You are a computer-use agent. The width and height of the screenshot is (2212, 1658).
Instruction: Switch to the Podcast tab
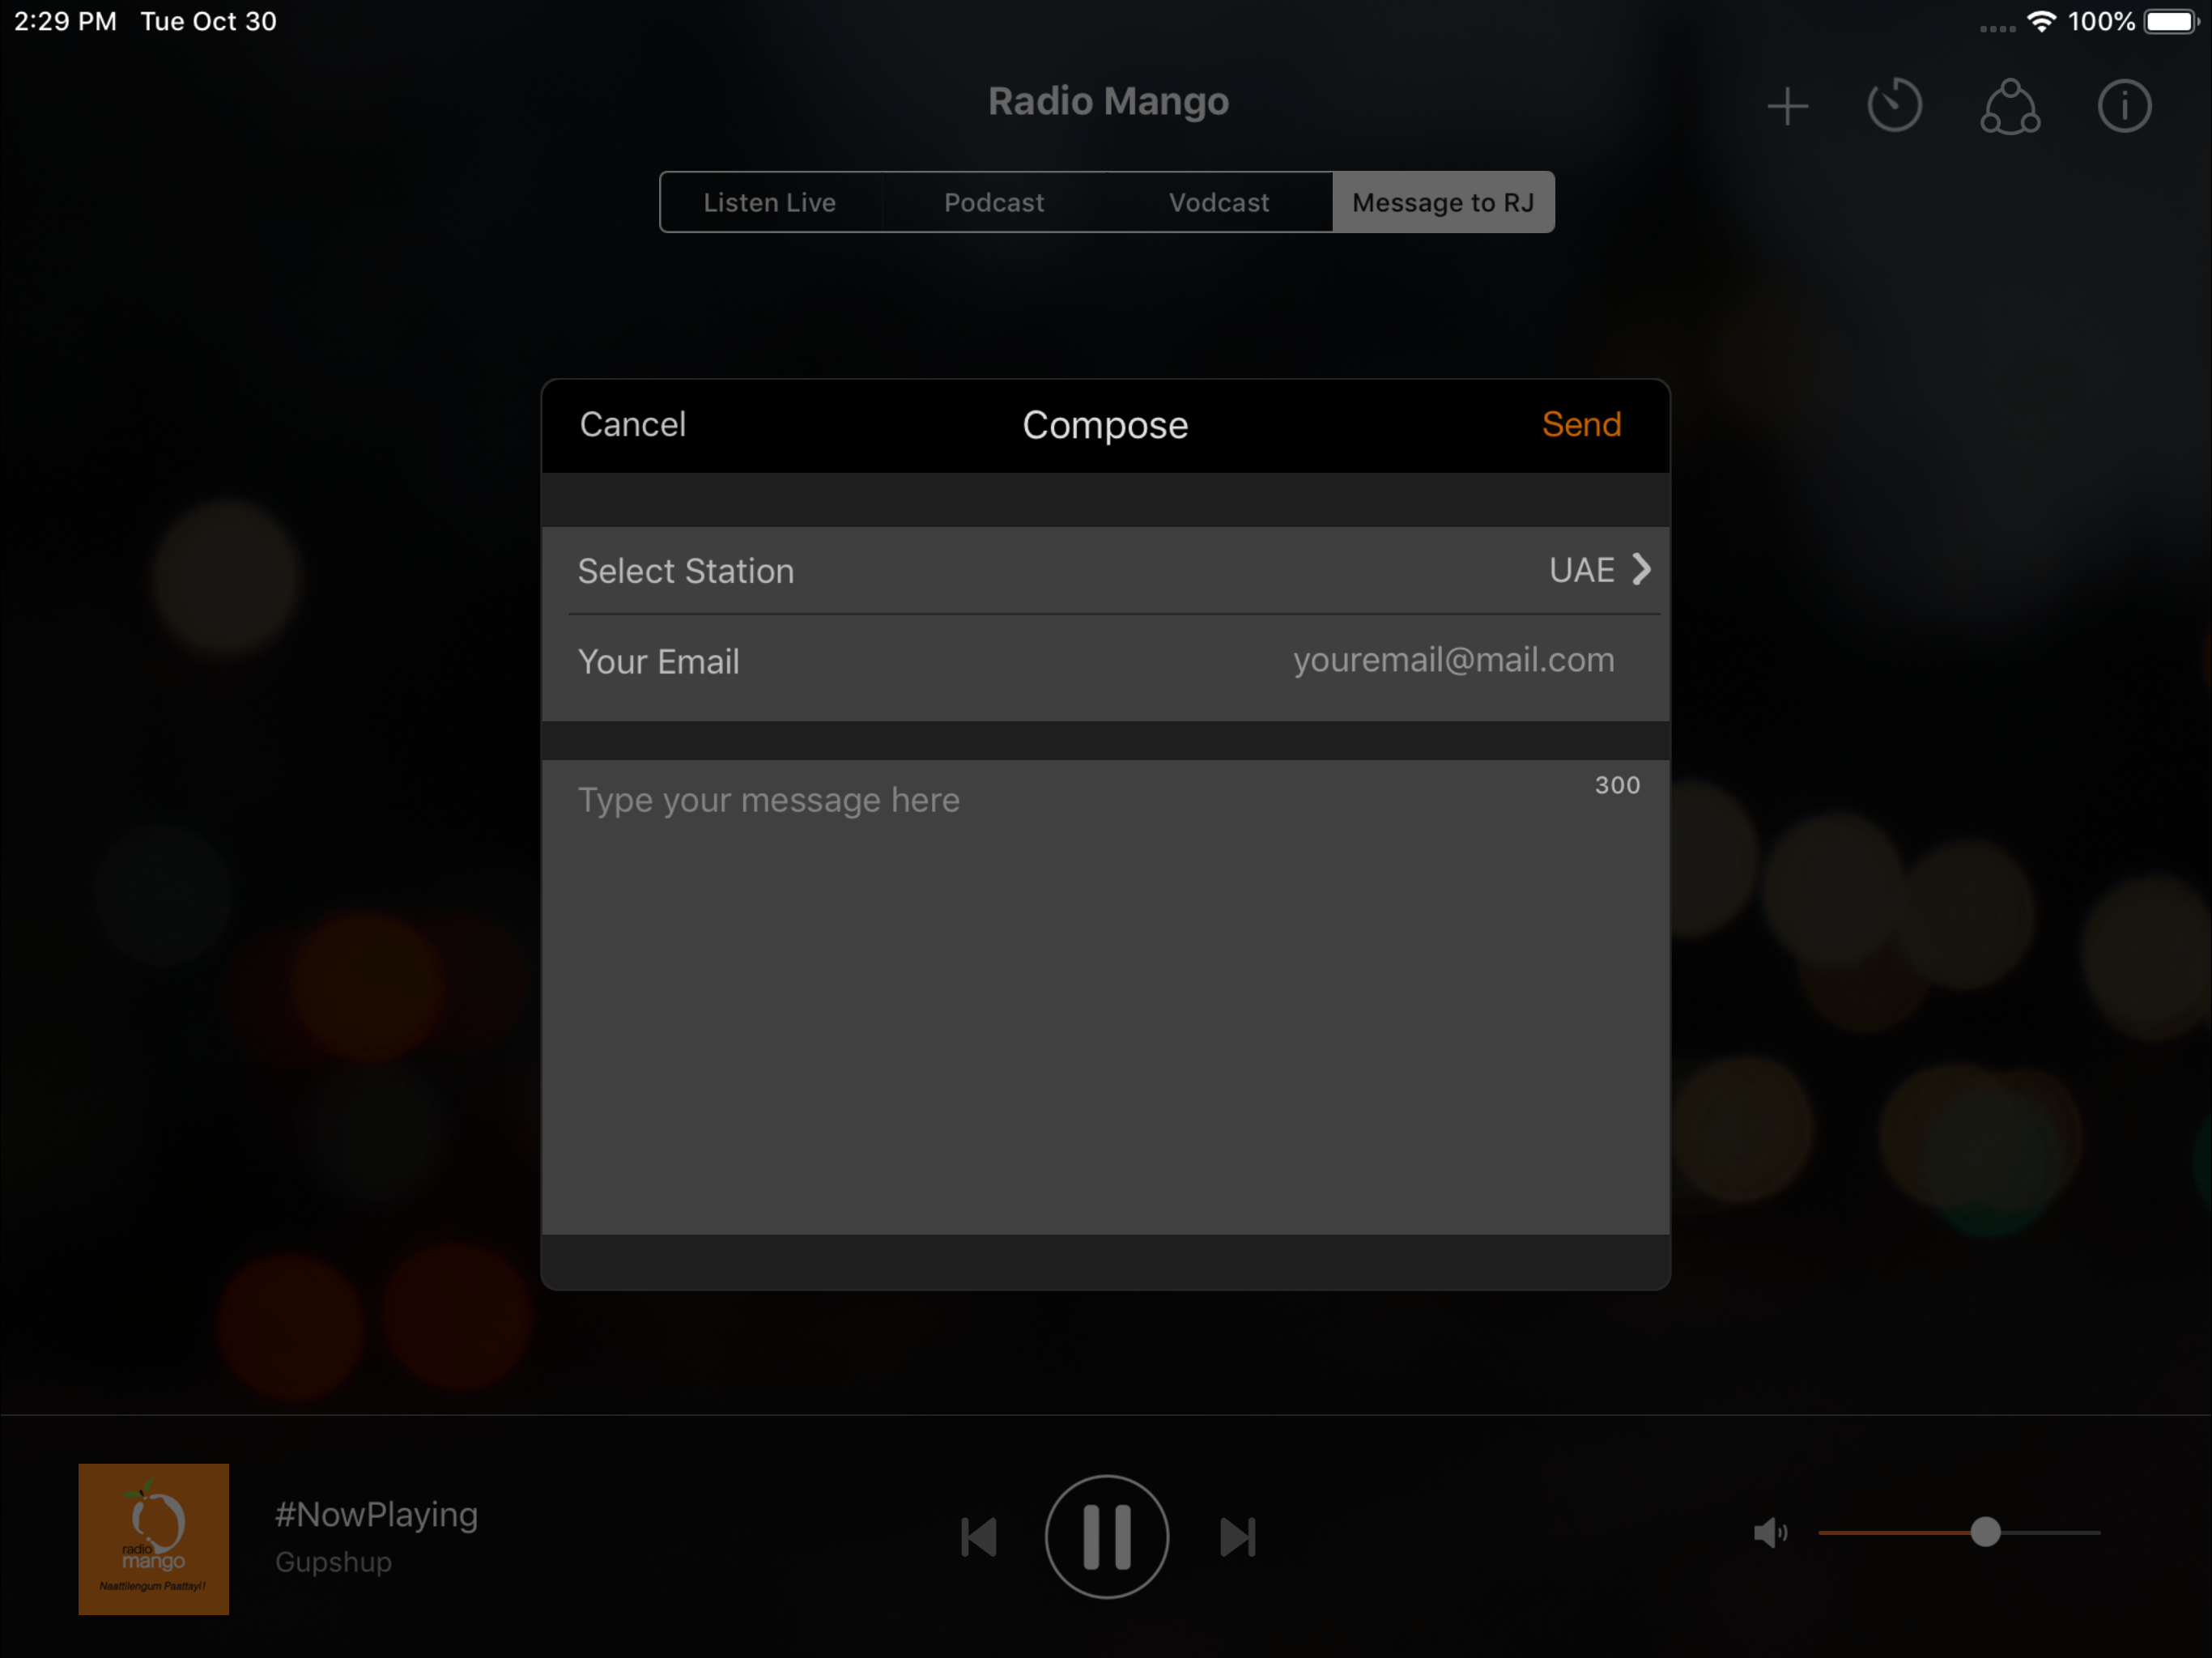tap(994, 203)
